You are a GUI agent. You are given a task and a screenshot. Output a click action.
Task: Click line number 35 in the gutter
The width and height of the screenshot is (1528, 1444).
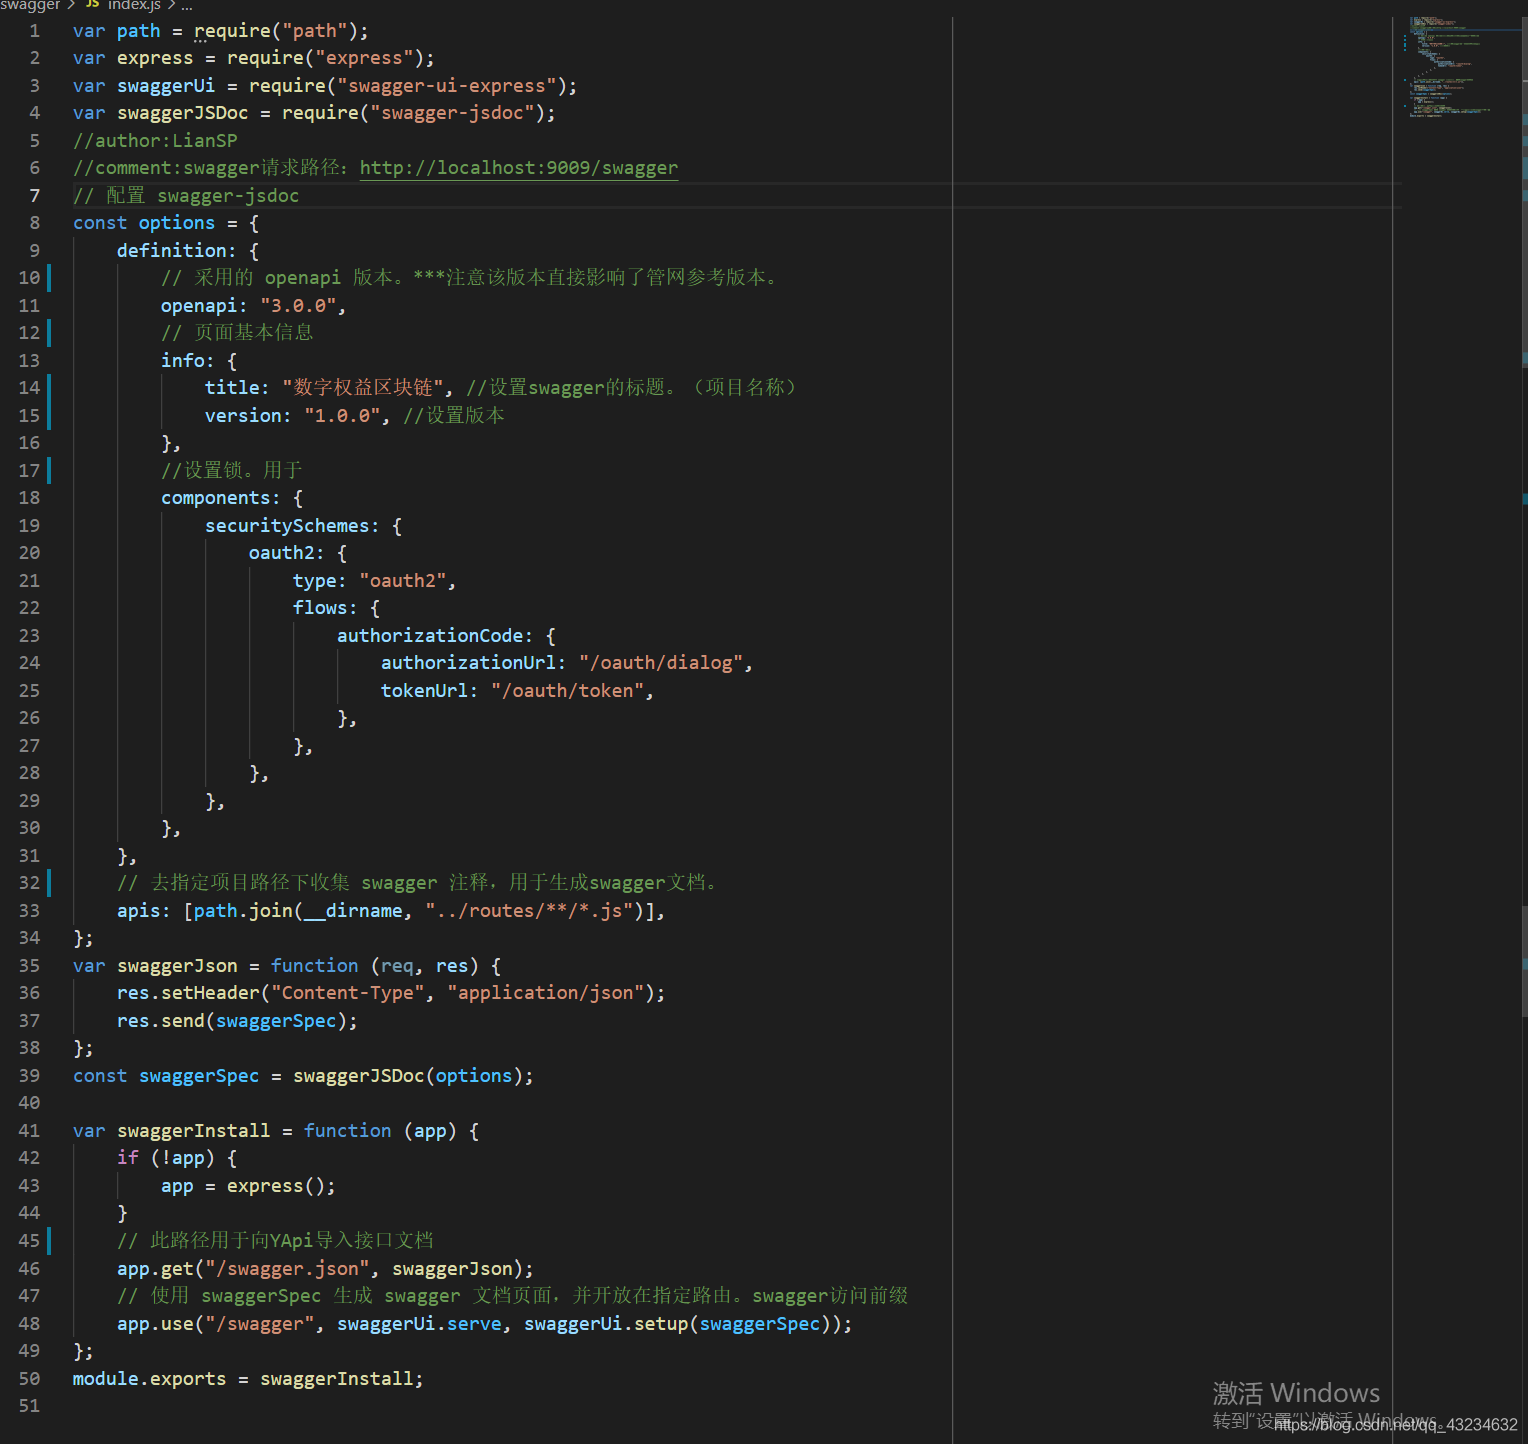(30, 966)
